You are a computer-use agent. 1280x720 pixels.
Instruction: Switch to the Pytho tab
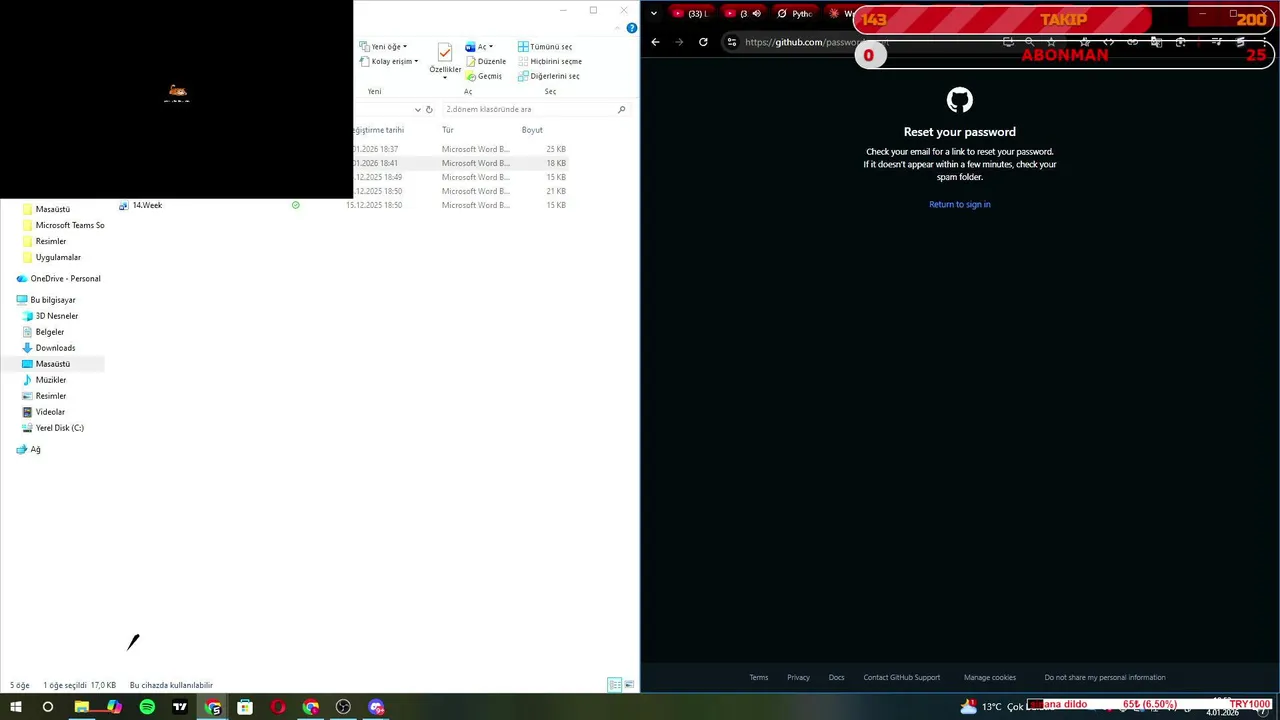[x=795, y=13]
